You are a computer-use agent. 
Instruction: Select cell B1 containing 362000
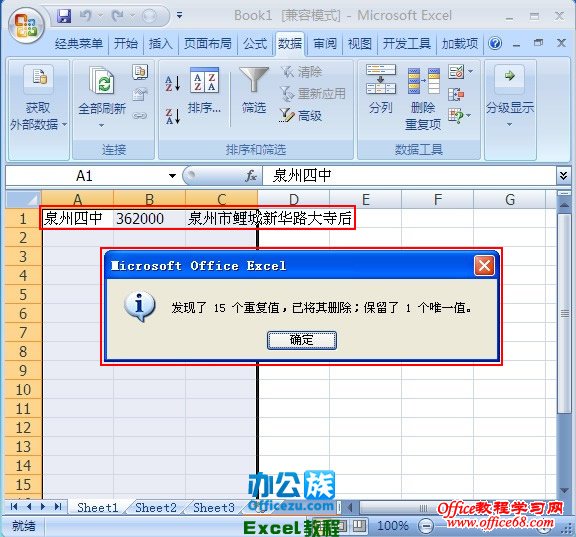click(x=149, y=219)
